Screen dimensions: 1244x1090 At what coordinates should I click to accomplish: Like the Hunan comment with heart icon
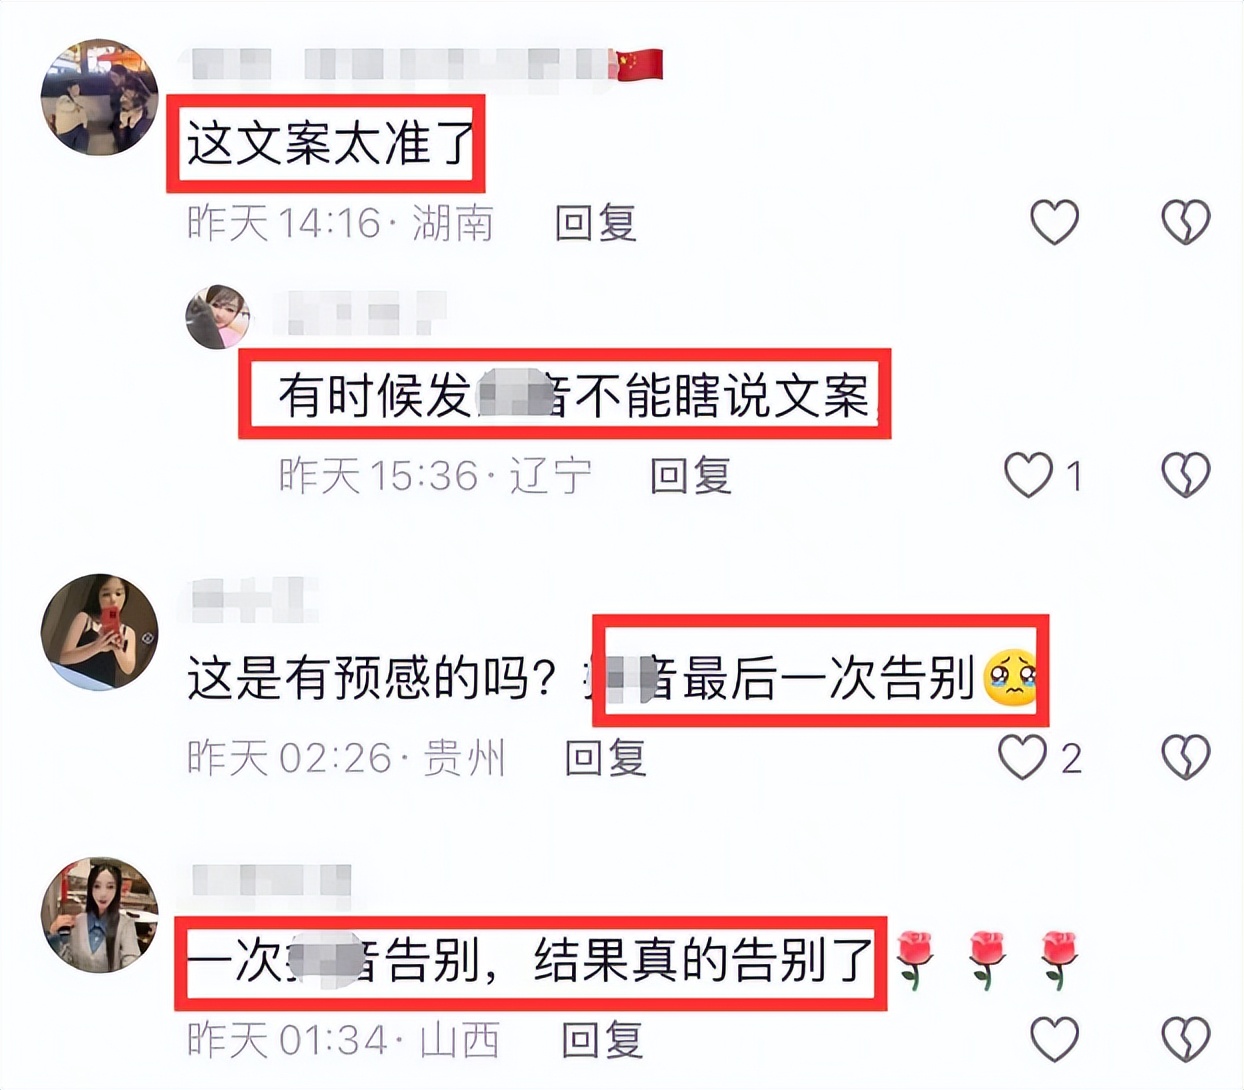1055,222
